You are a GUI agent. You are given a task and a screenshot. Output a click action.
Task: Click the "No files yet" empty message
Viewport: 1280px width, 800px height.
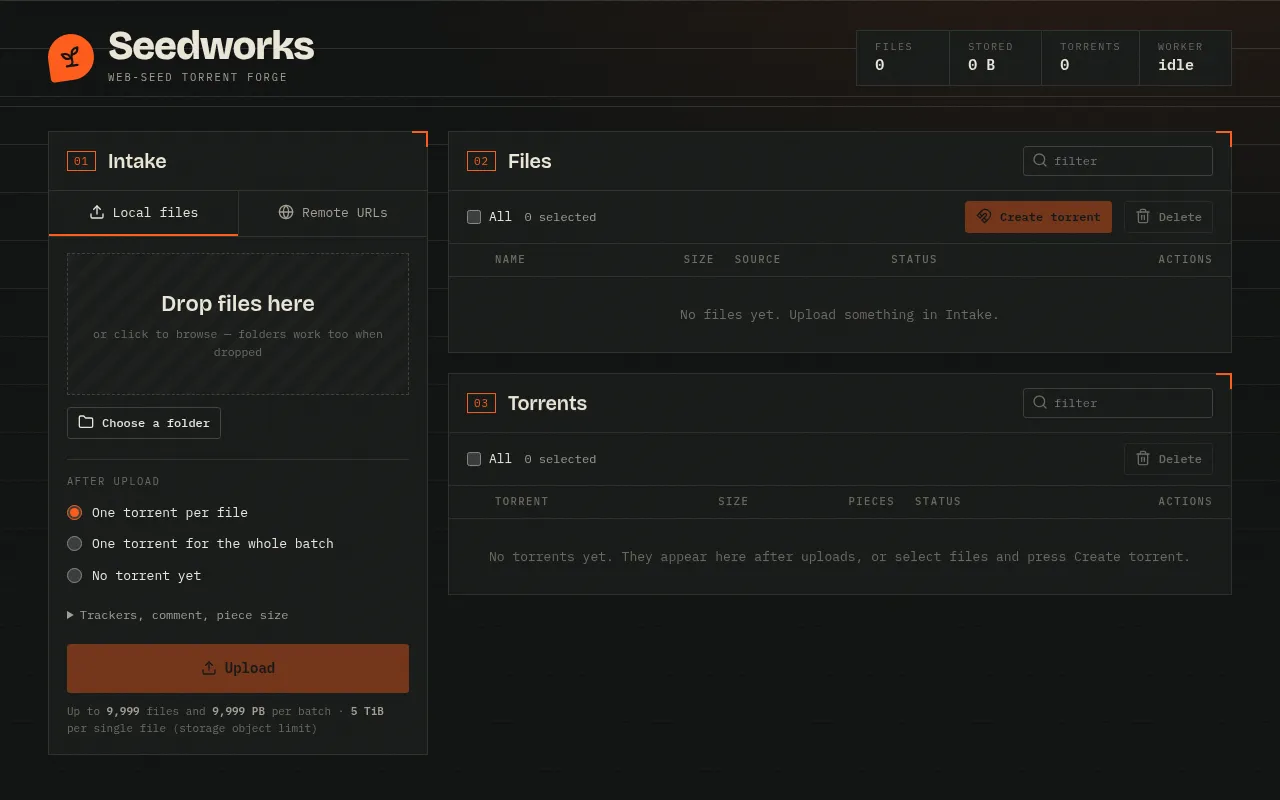839,315
